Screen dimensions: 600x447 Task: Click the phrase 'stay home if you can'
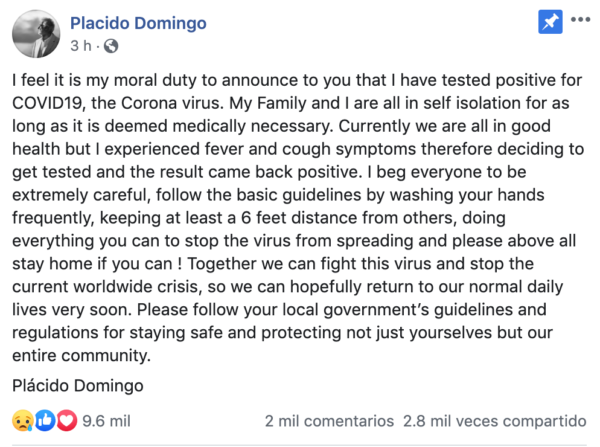pyautogui.click(x=92, y=264)
